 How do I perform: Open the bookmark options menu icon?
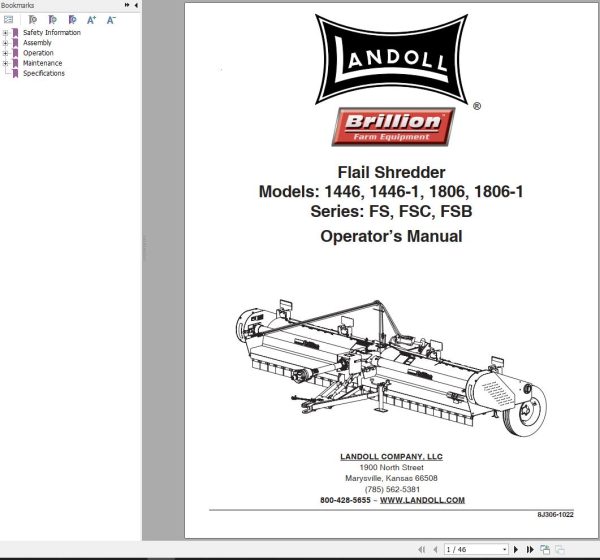[8, 20]
